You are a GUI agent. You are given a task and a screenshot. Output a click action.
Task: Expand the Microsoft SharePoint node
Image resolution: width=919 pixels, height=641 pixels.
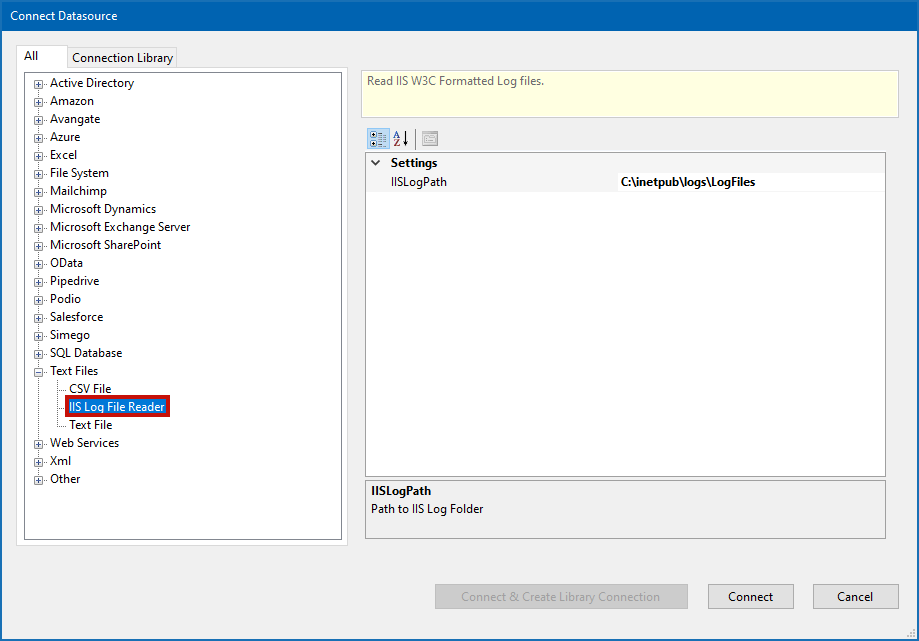(39, 246)
